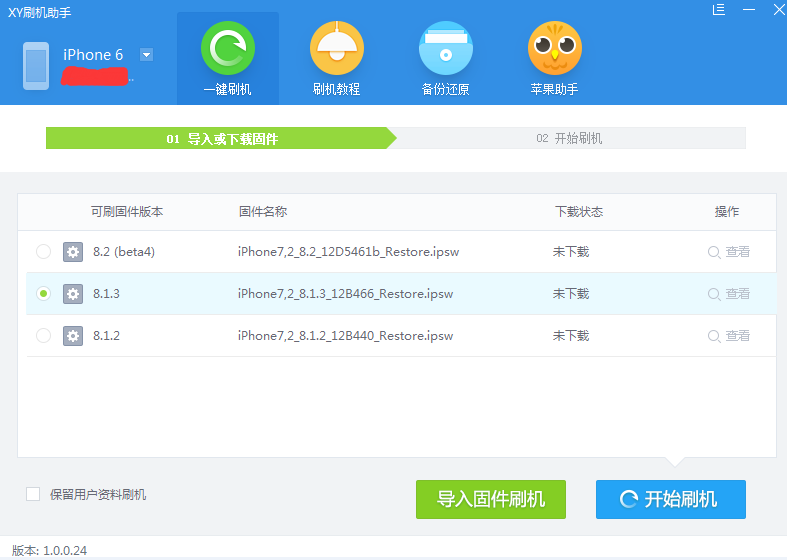This screenshot has width=787, height=560.
Task: Go to step 01 导入或下载固件
Action: 221,138
